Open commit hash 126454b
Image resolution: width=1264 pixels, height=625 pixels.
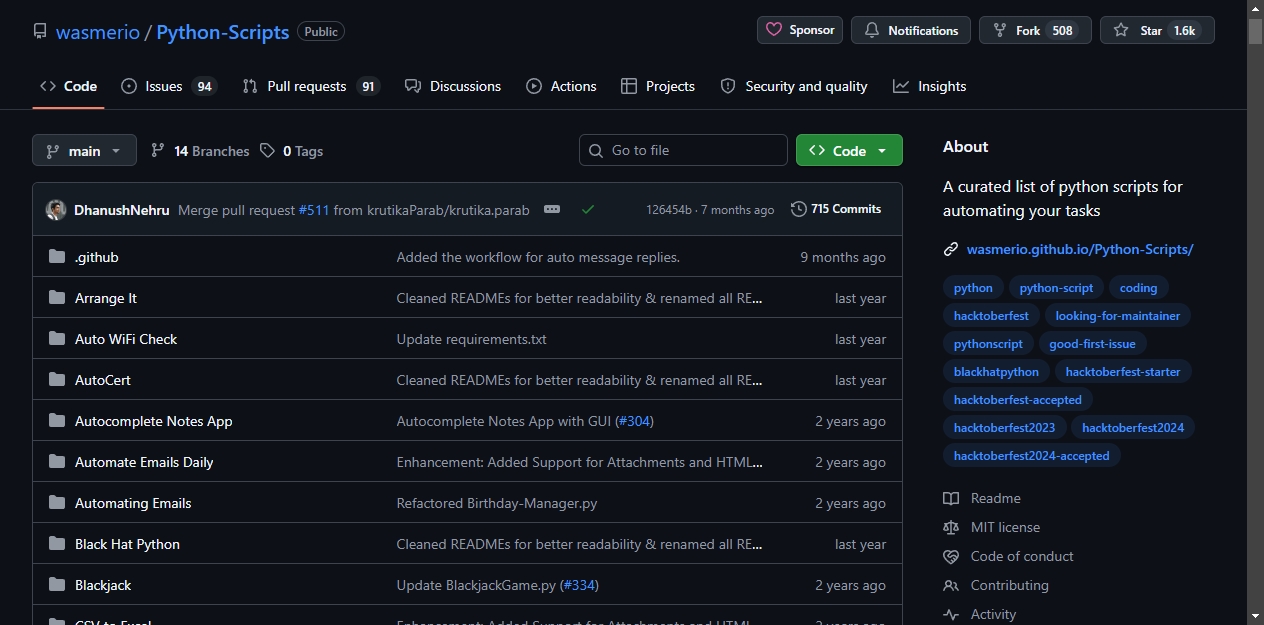tap(668, 210)
